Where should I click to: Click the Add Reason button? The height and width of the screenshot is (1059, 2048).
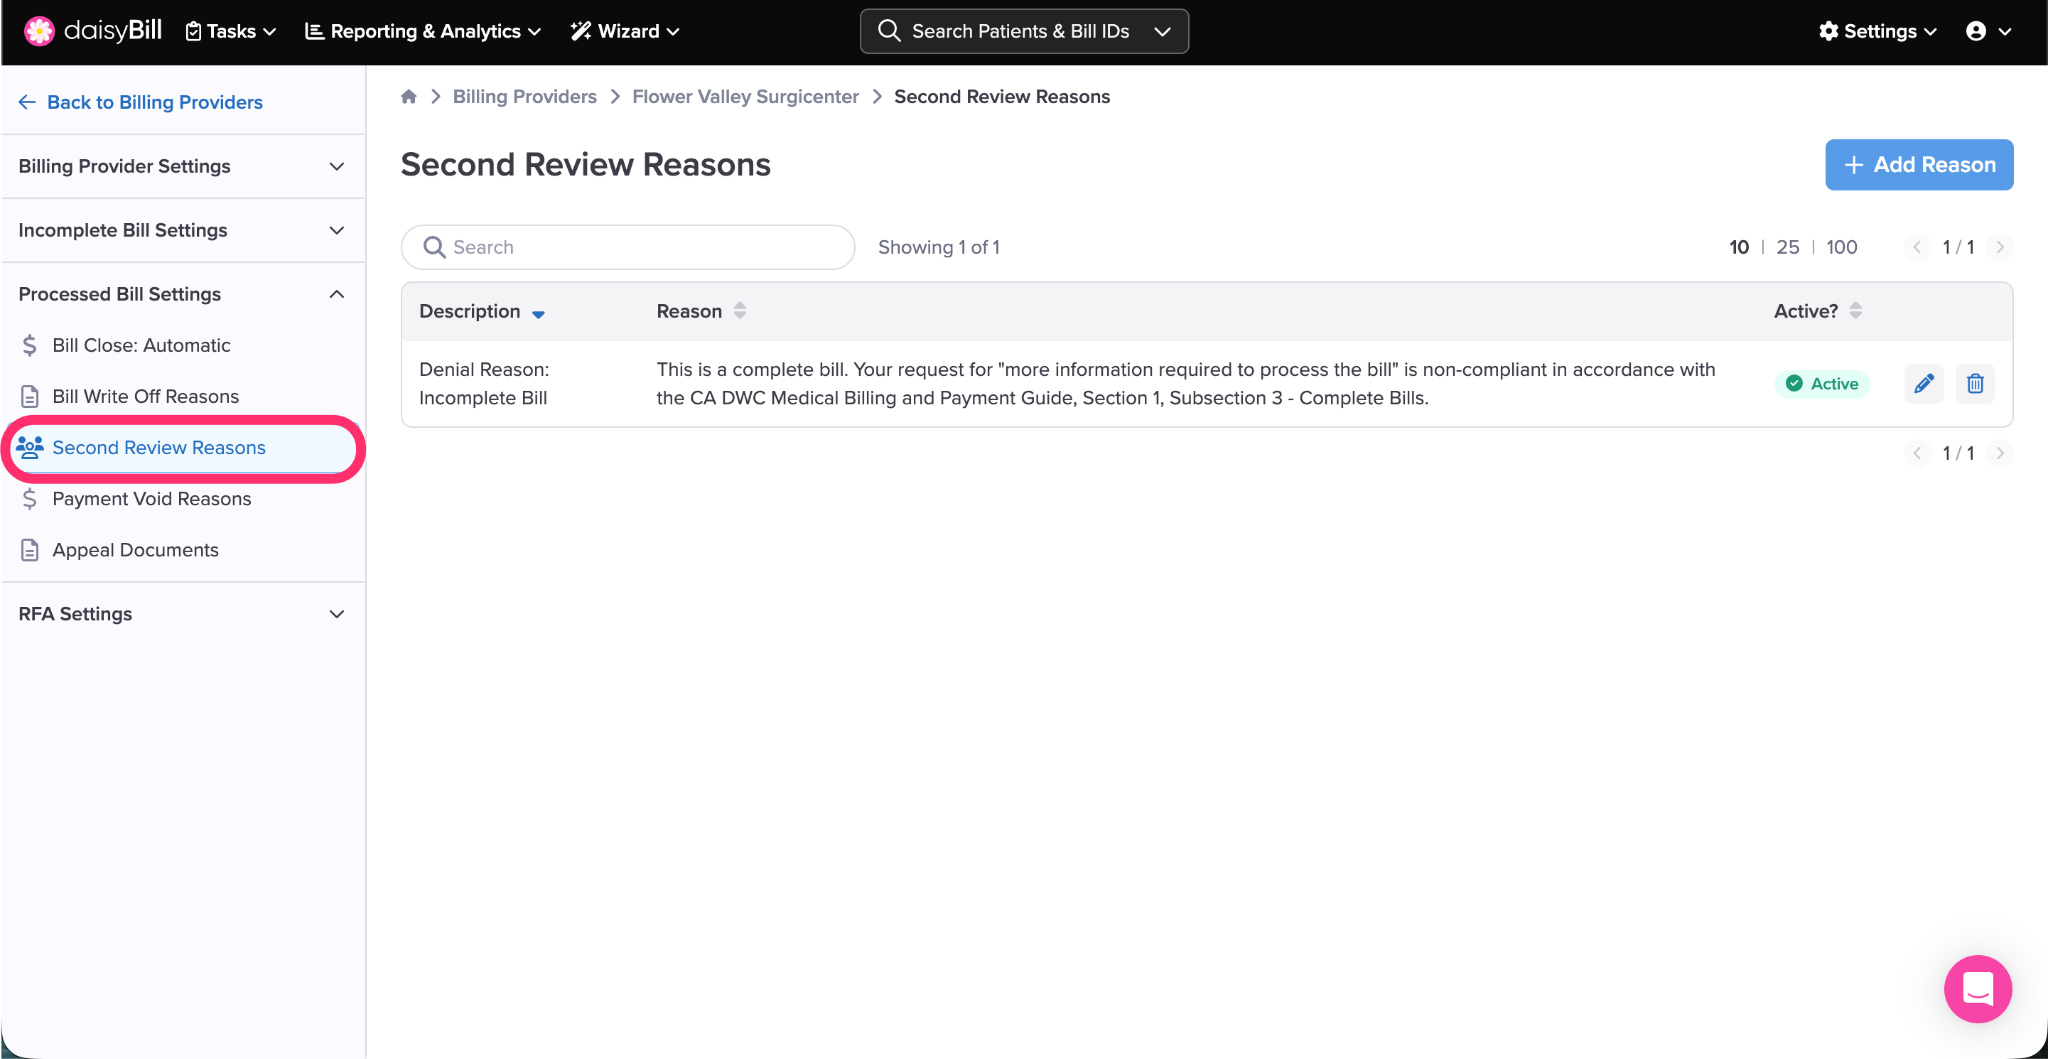click(1918, 165)
